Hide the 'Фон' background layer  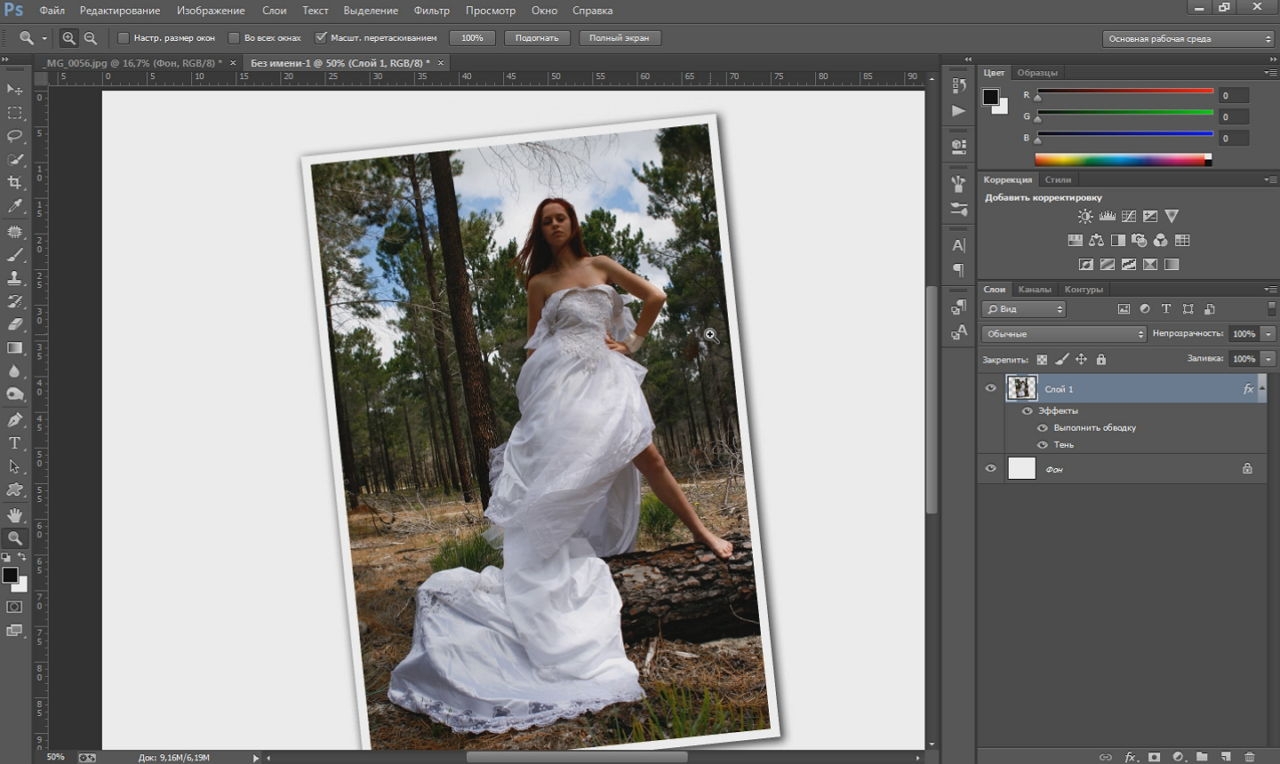click(x=991, y=468)
